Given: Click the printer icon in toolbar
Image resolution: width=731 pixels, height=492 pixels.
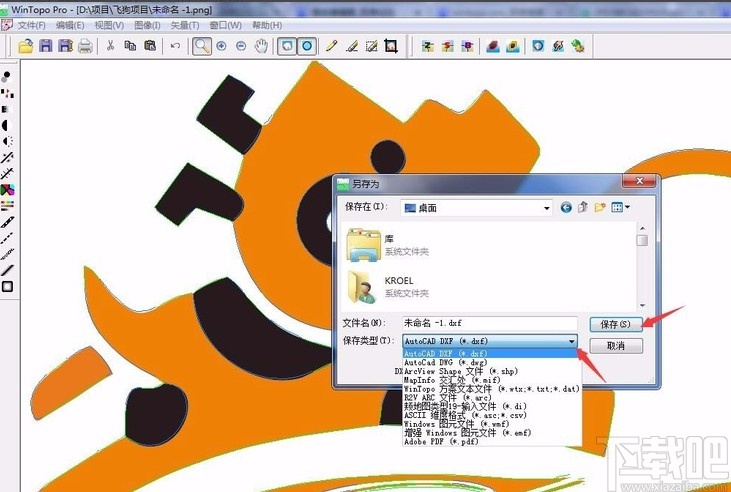Looking at the screenshot, I should pyautogui.click(x=85, y=46).
